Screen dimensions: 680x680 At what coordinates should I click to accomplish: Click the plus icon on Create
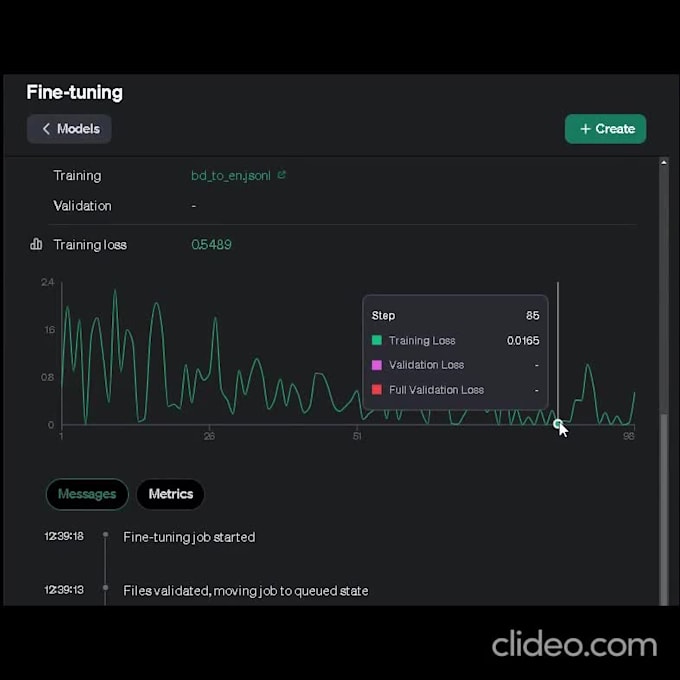pos(585,129)
